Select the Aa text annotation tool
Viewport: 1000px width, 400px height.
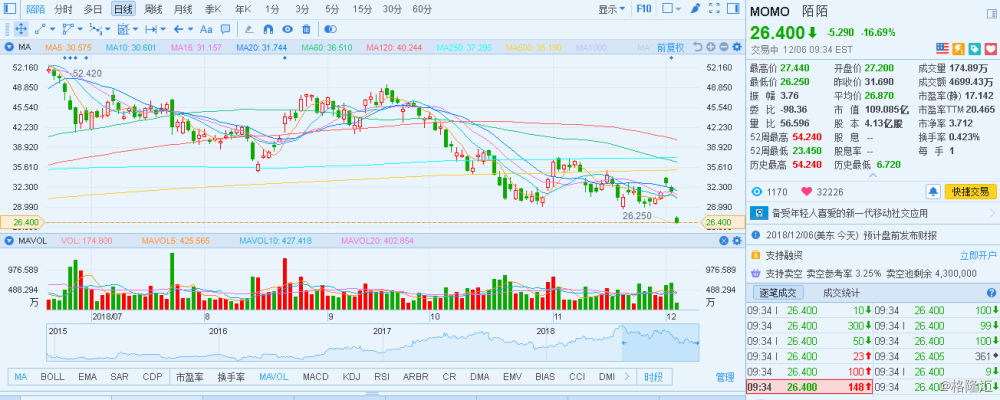[206, 29]
